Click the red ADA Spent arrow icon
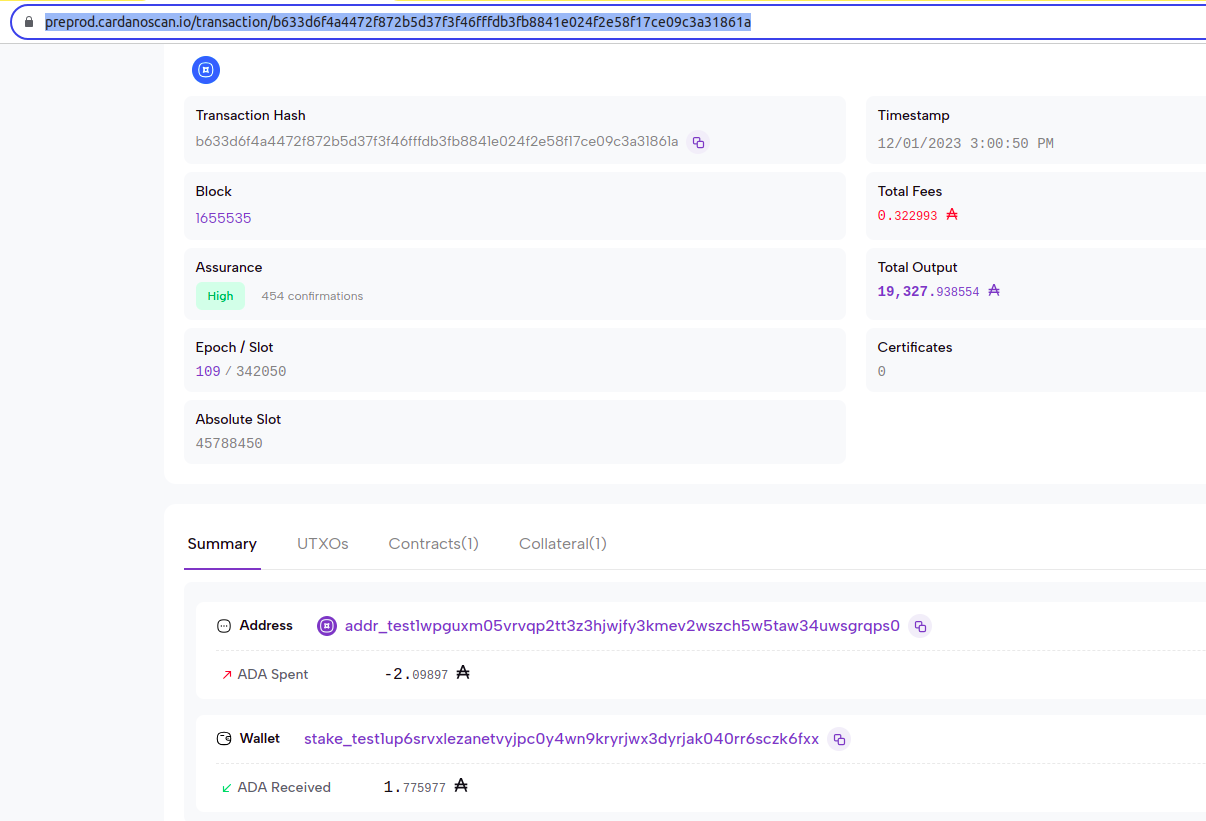1206x821 pixels. coord(227,675)
